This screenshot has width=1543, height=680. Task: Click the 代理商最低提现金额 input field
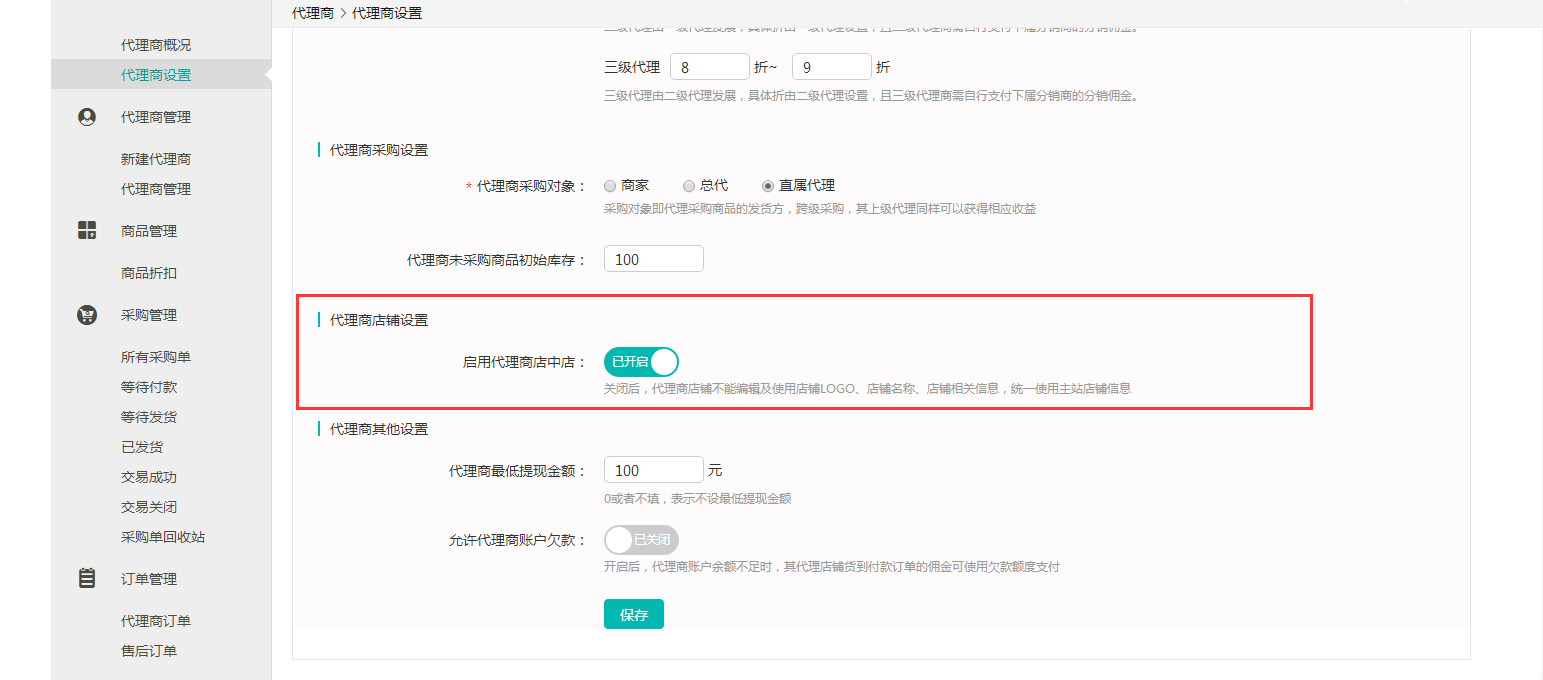pyautogui.click(x=653, y=470)
